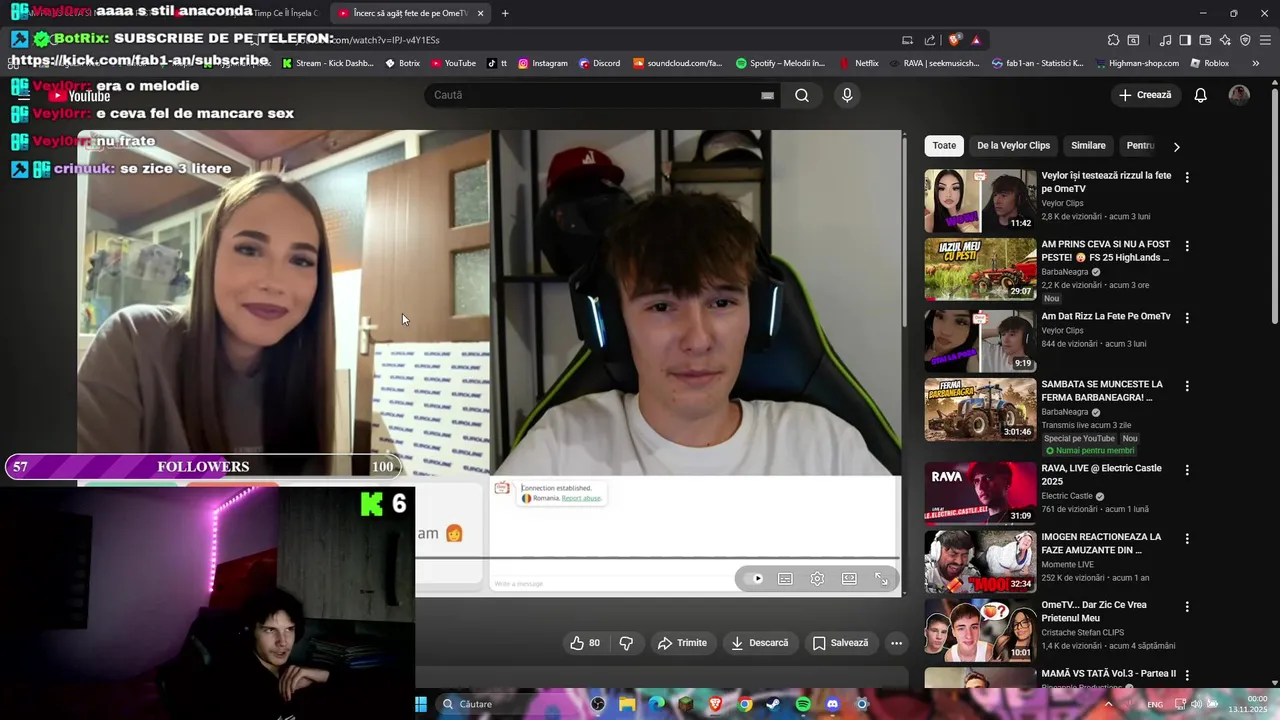Open Discord from the taskbar
Viewport: 1280px width, 720px height.
pos(833,704)
